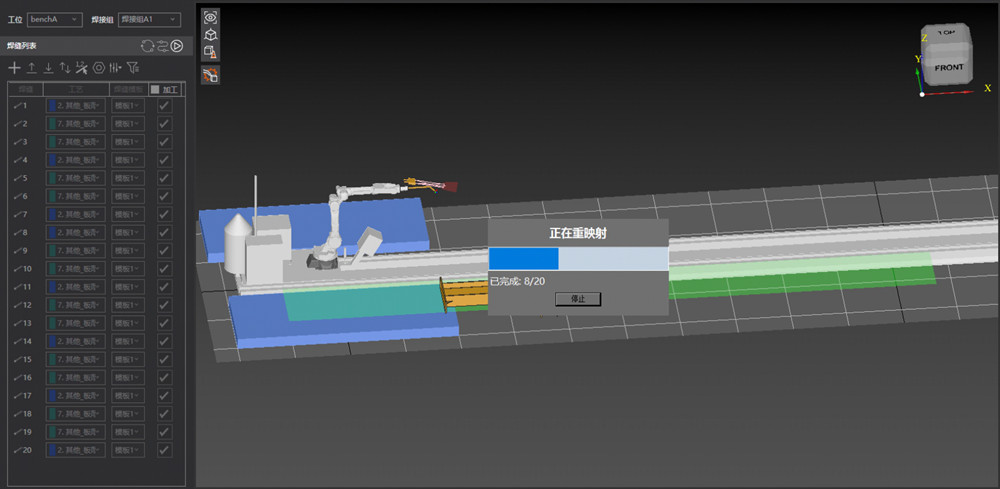Click the add weld seam plus icon
The height and width of the screenshot is (489, 1000).
click(14, 68)
